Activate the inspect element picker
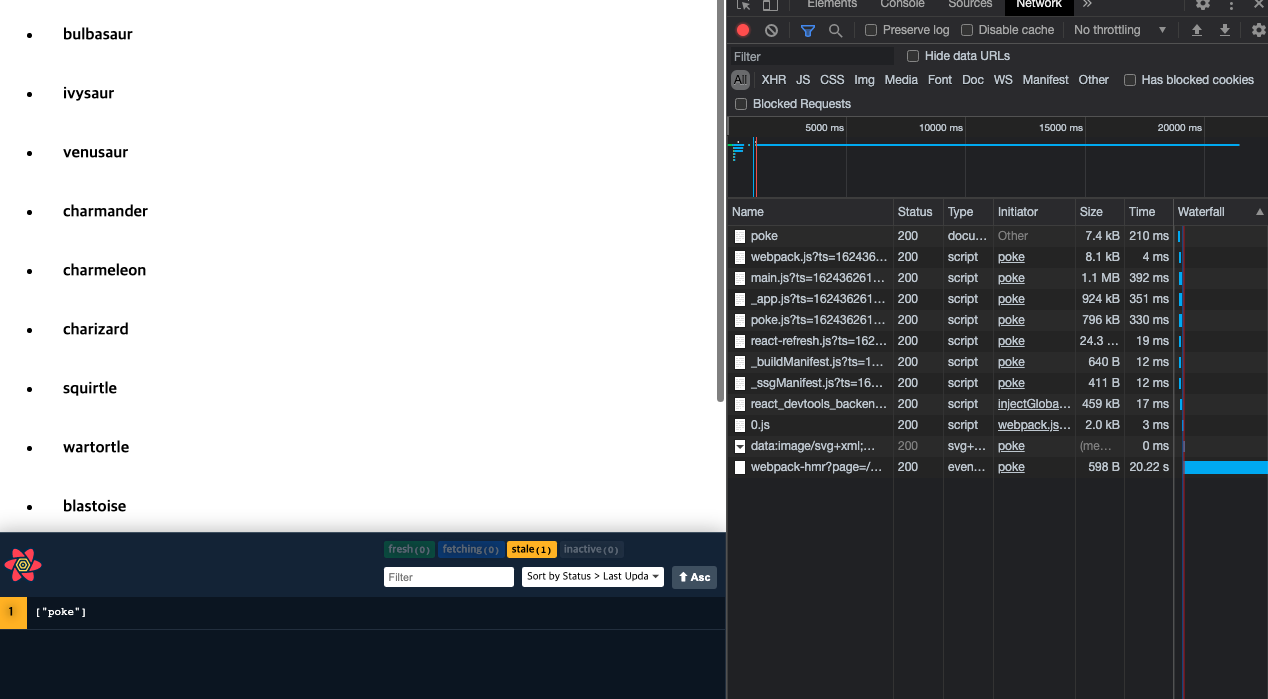1268x699 pixels. 743,4
